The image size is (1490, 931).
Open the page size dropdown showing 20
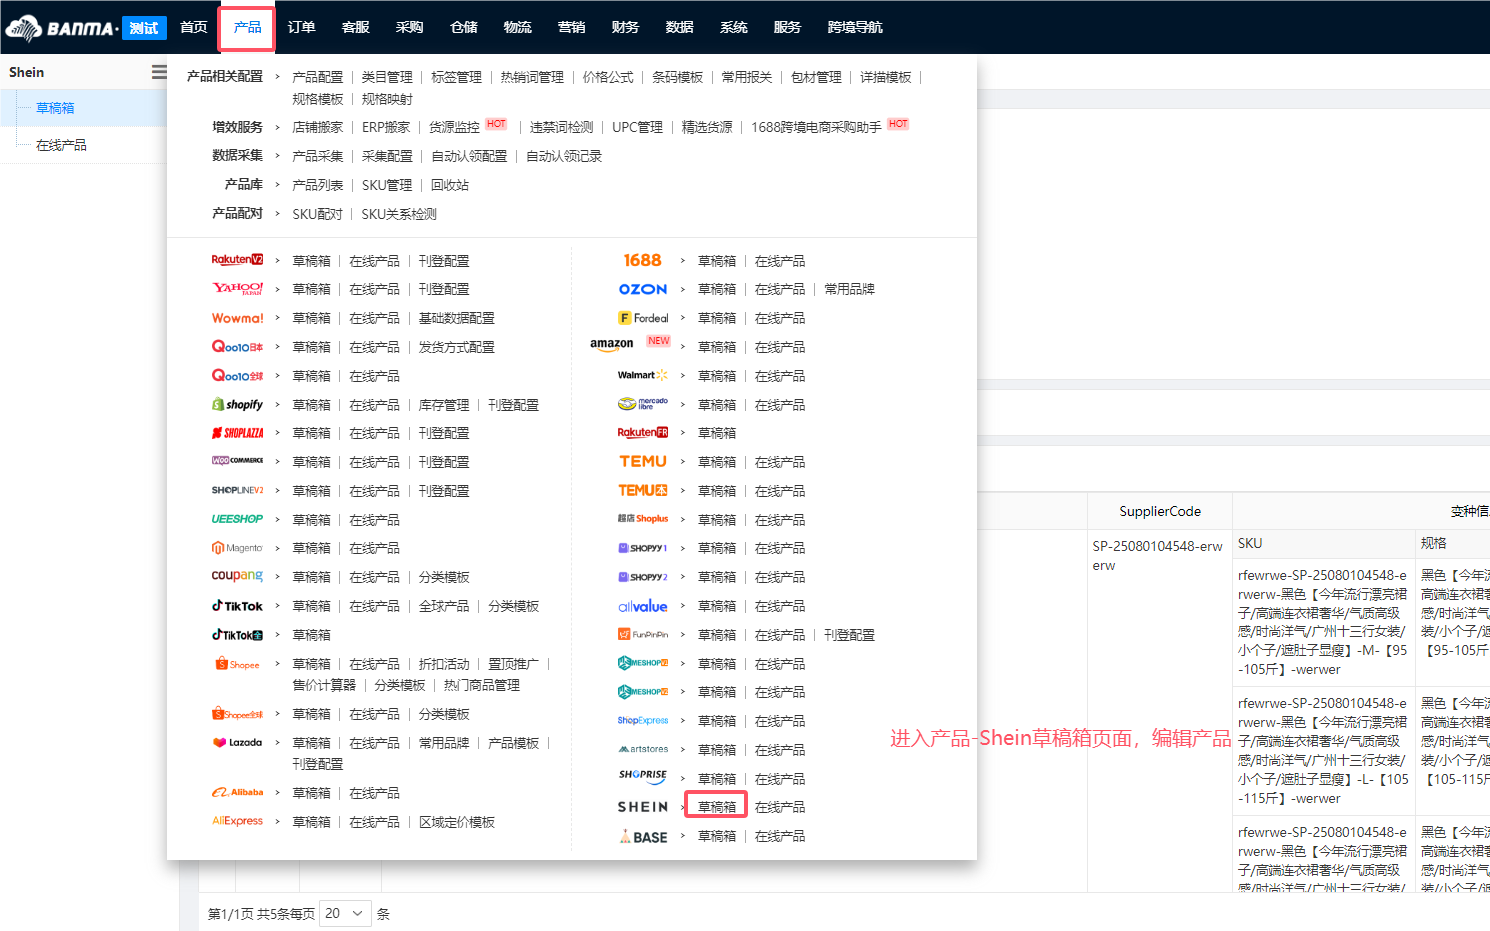(x=345, y=913)
